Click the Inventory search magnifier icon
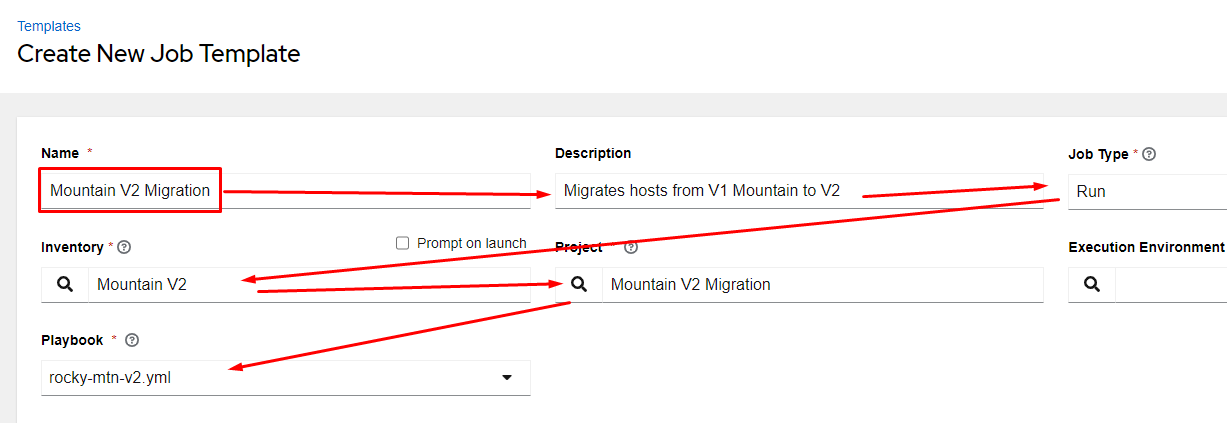Screen dimensions: 1227x423 pyautogui.click(x=65, y=285)
